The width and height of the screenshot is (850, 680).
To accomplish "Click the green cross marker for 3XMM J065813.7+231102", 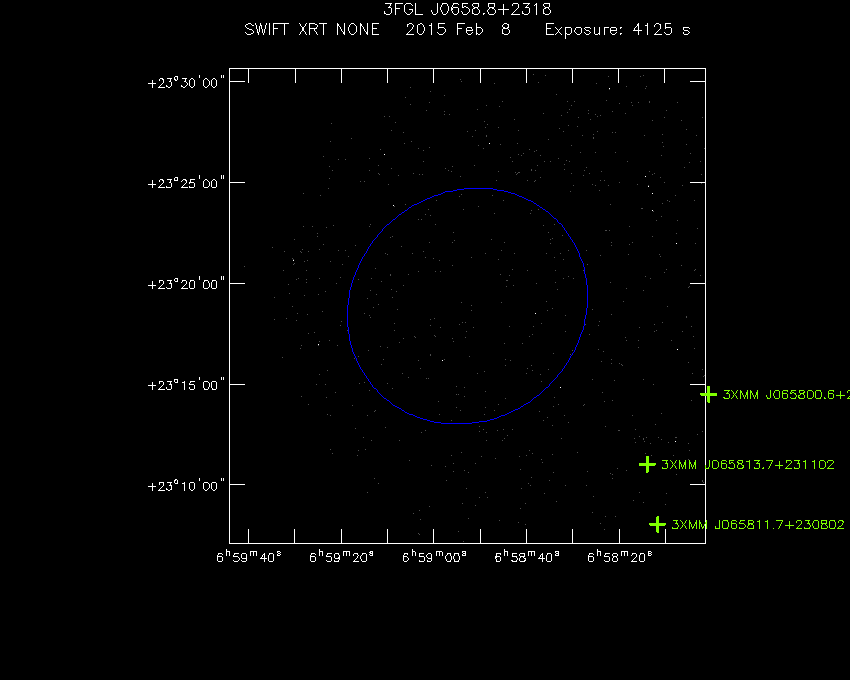I will [647, 464].
